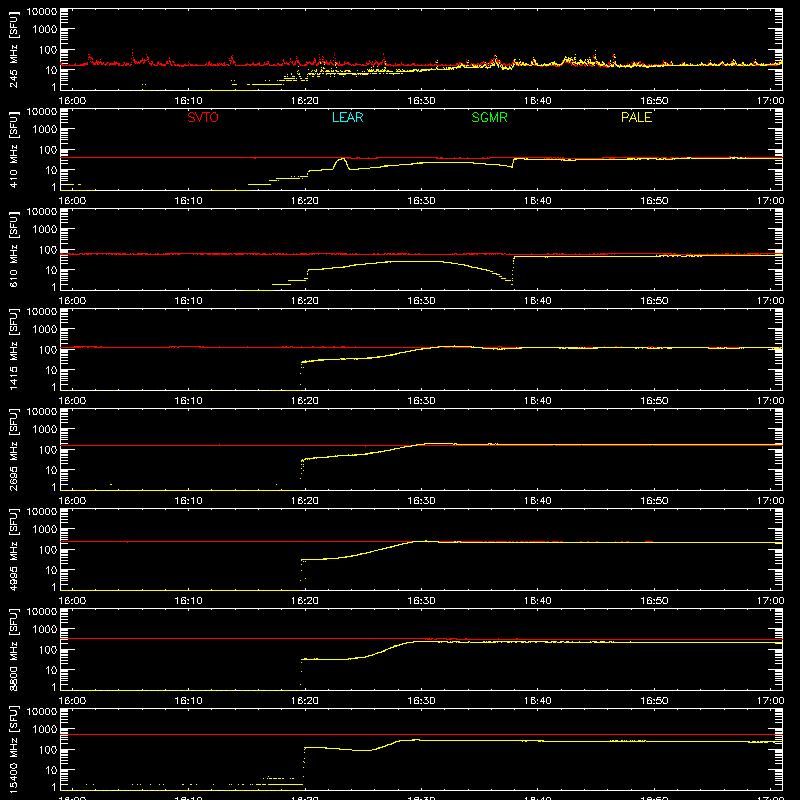The height and width of the screenshot is (800, 800).
Task: Click the 16:10 tick under the 4995 MHz plot
Action: click(189, 601)
